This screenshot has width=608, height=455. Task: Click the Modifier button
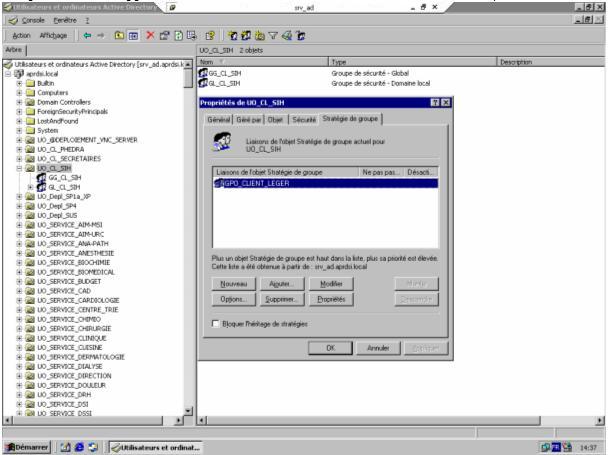(331, 284)
